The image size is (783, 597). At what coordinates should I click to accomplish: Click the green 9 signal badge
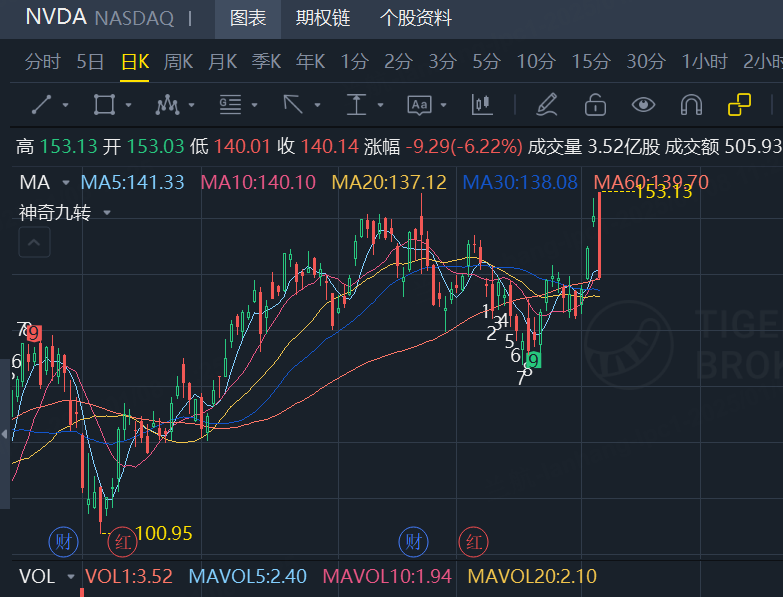point(534,360)
